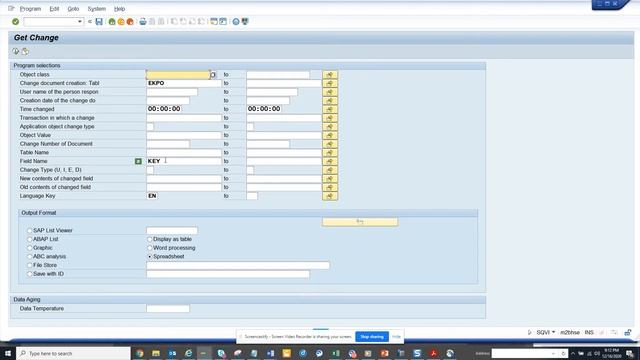Select the Display as table radio button

[x=149, y=239]
